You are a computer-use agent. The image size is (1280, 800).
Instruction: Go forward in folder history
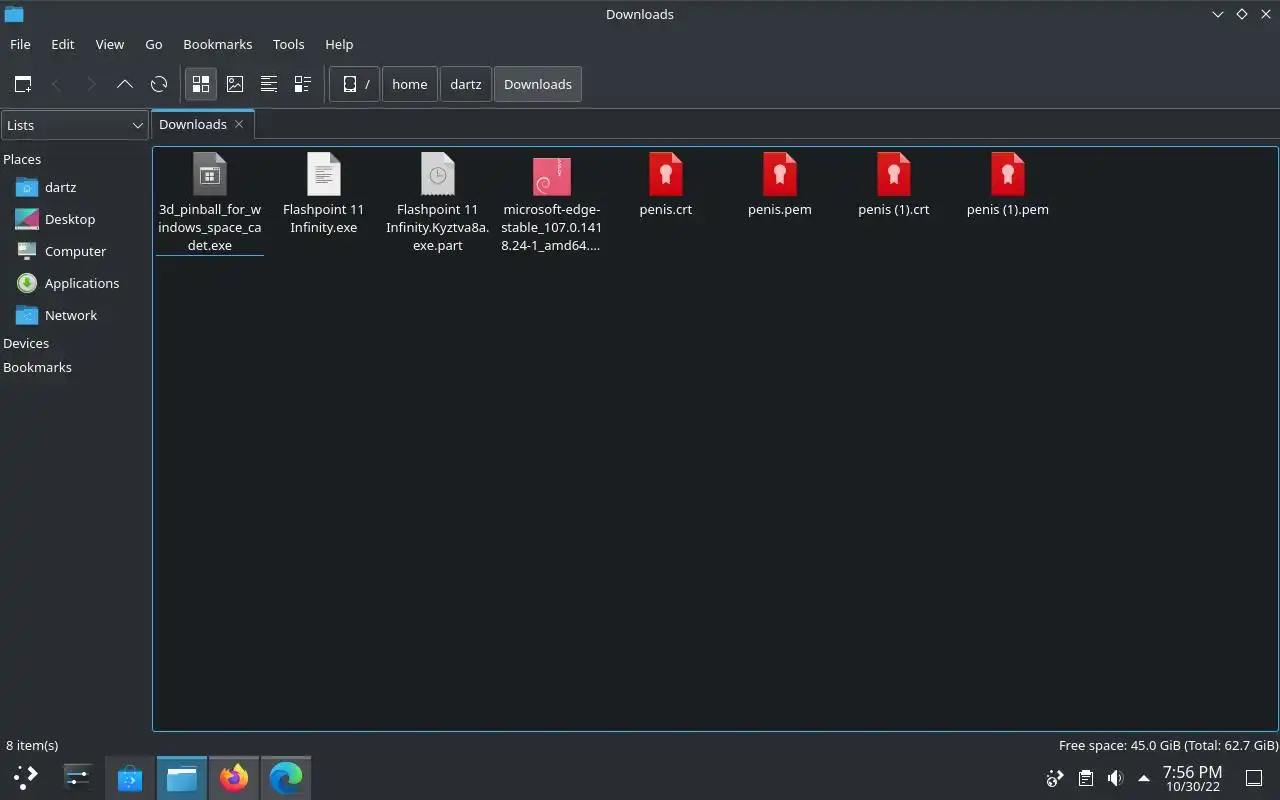click(x=91, y=84)
